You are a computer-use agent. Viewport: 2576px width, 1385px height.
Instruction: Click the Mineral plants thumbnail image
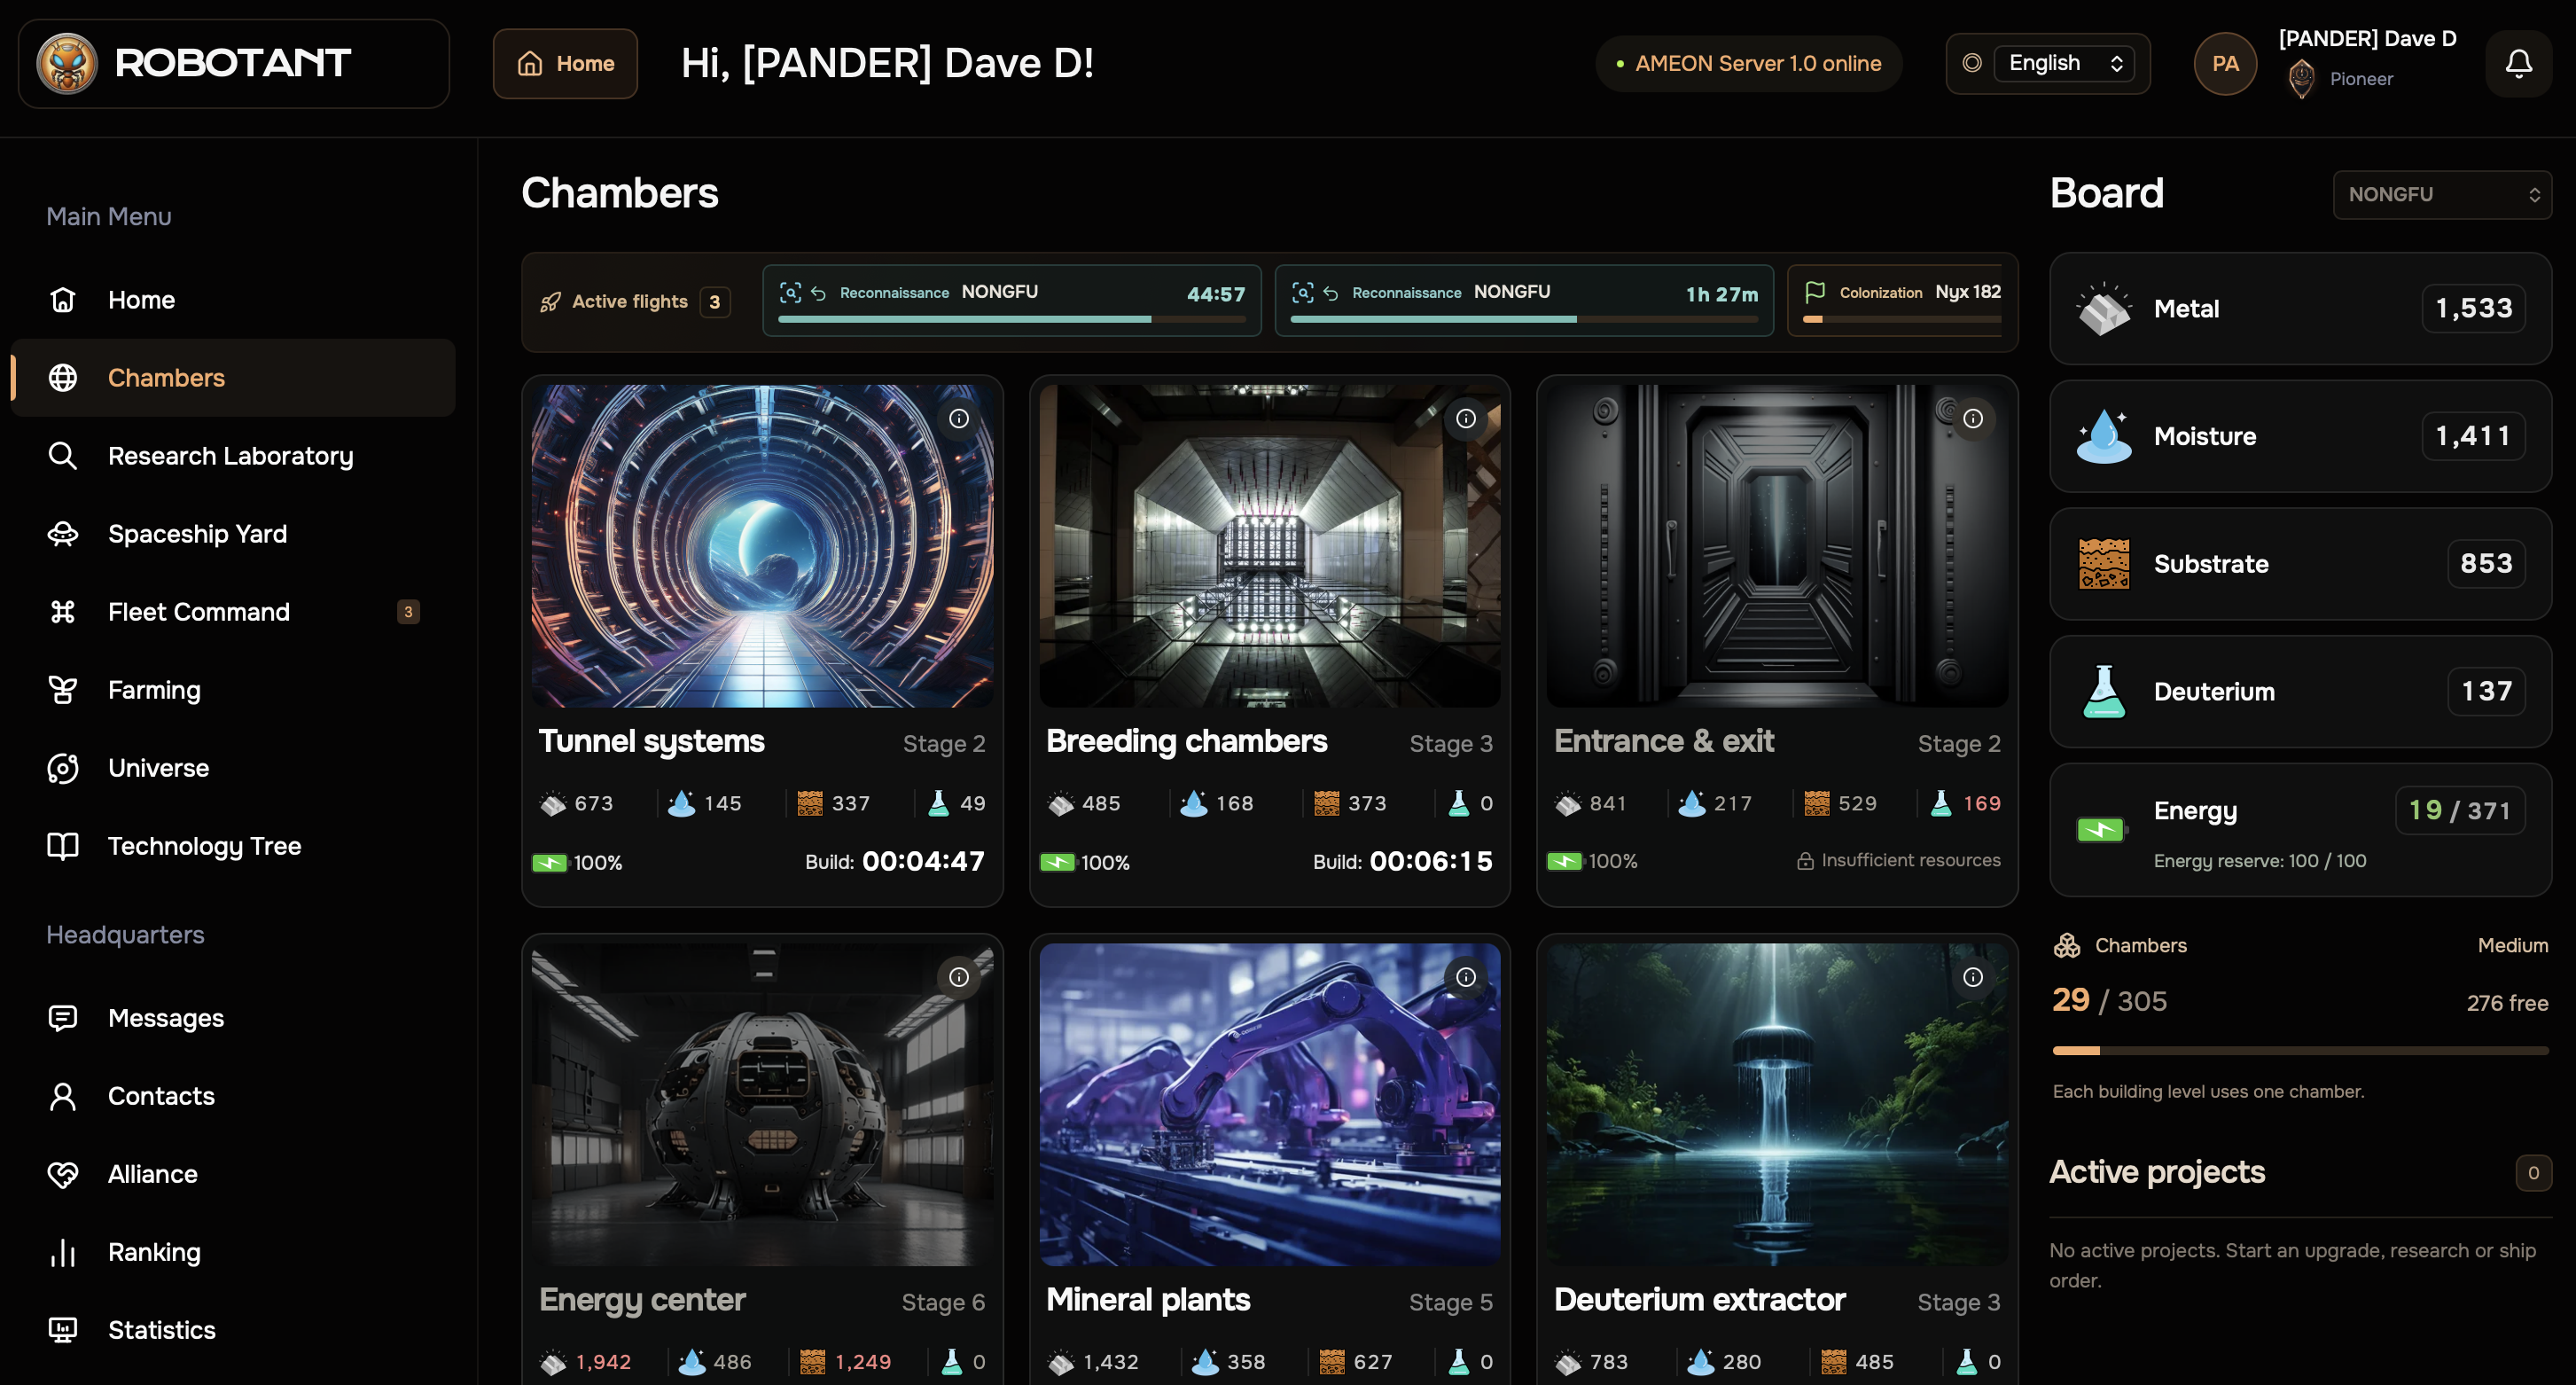(x=1269, y=1104)
